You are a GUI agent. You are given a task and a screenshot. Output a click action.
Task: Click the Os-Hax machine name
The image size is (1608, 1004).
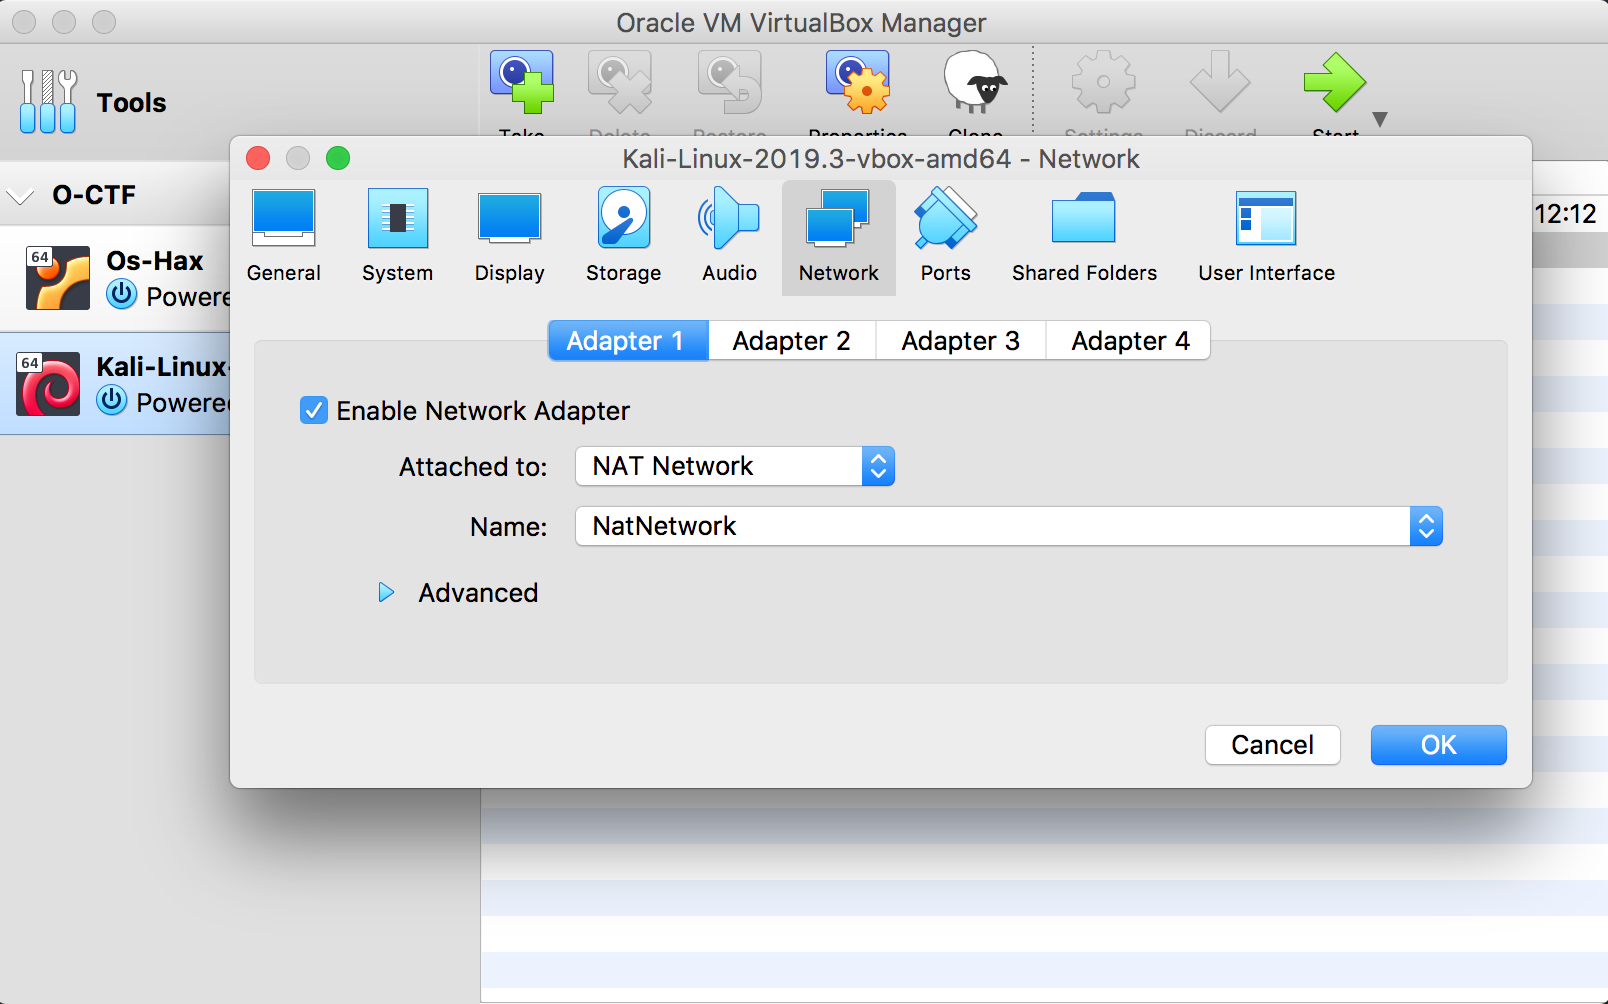pos(155,261)
